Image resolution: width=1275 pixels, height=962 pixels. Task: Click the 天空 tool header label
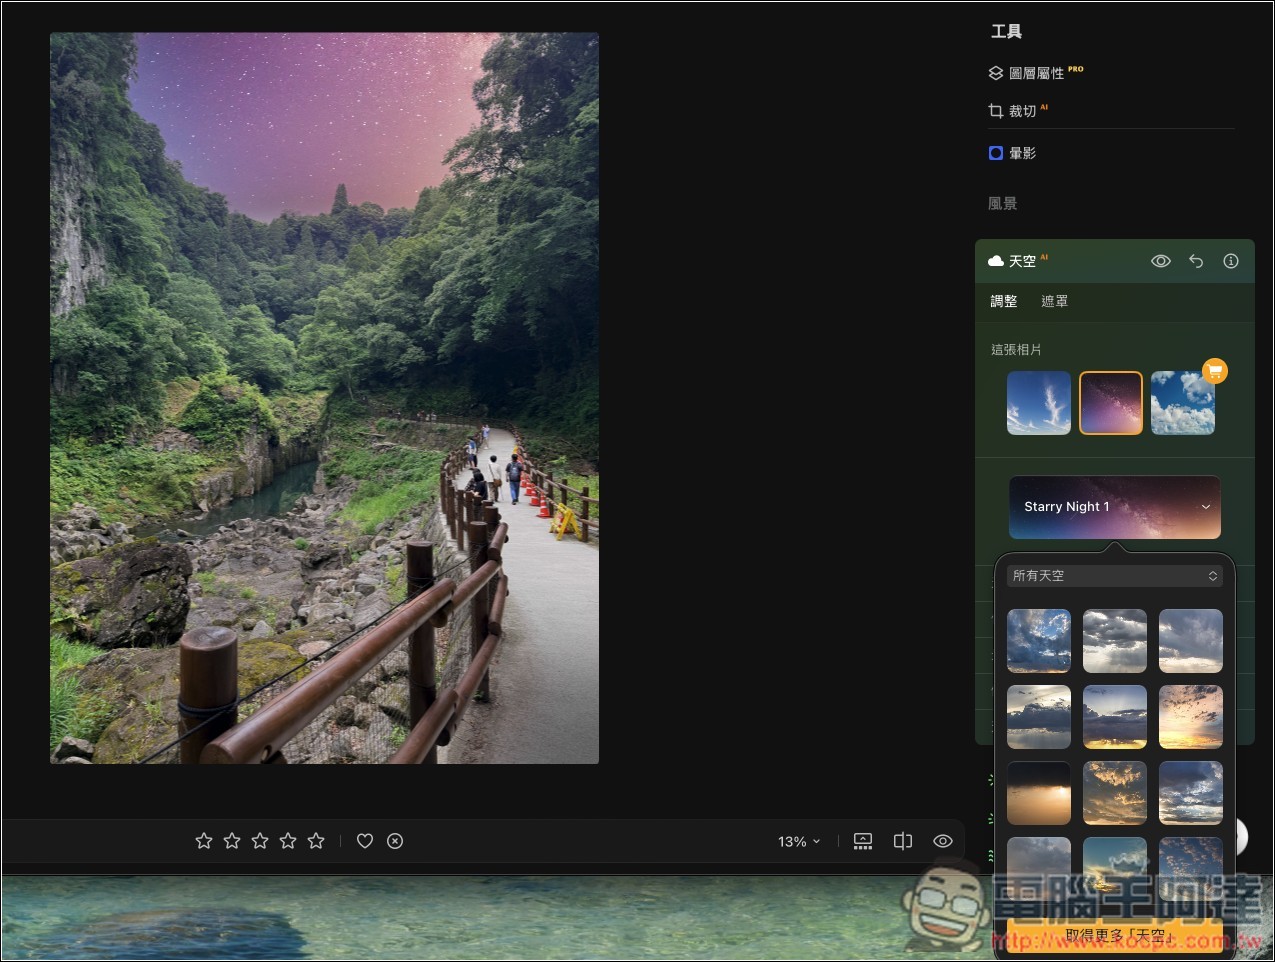[1022, 261]
